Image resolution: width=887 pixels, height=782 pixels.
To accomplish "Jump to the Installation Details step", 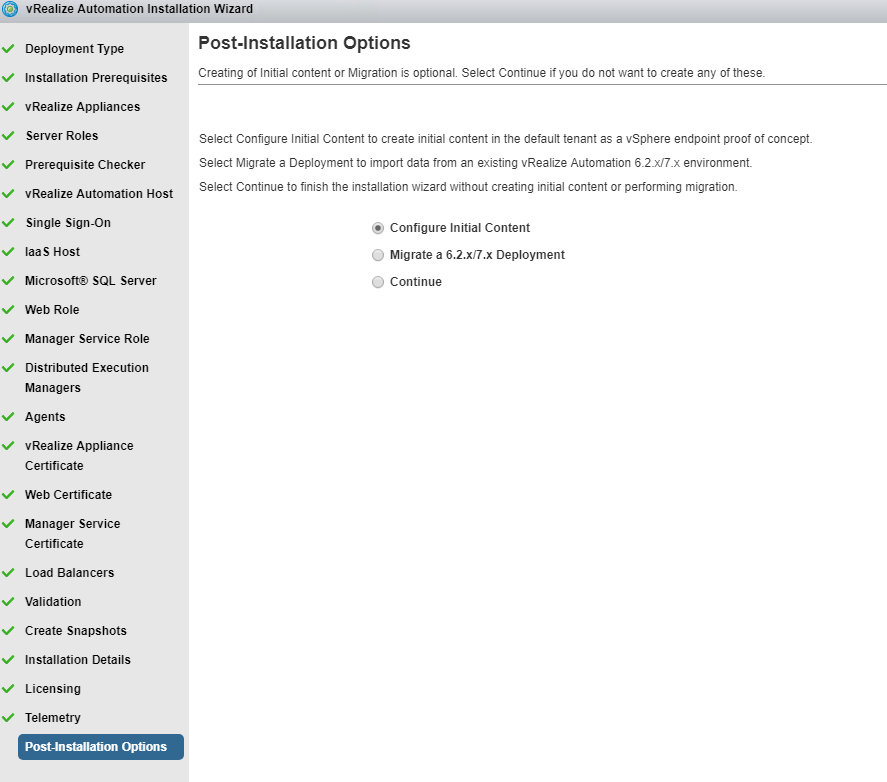I will (x=77, y=660).
